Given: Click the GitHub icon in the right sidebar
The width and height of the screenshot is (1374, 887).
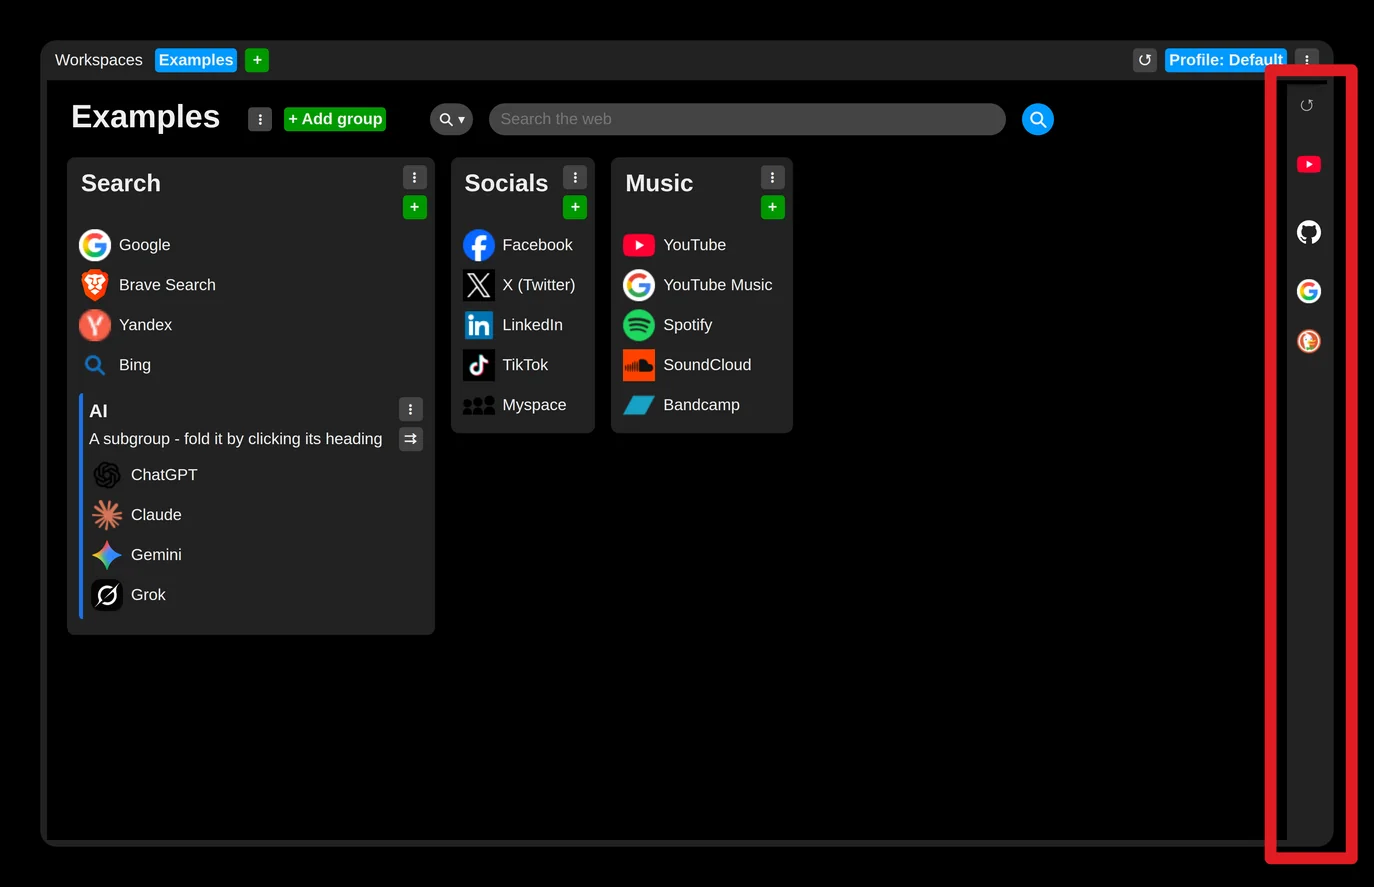Looking at the screenshot, I should 1309,232.
